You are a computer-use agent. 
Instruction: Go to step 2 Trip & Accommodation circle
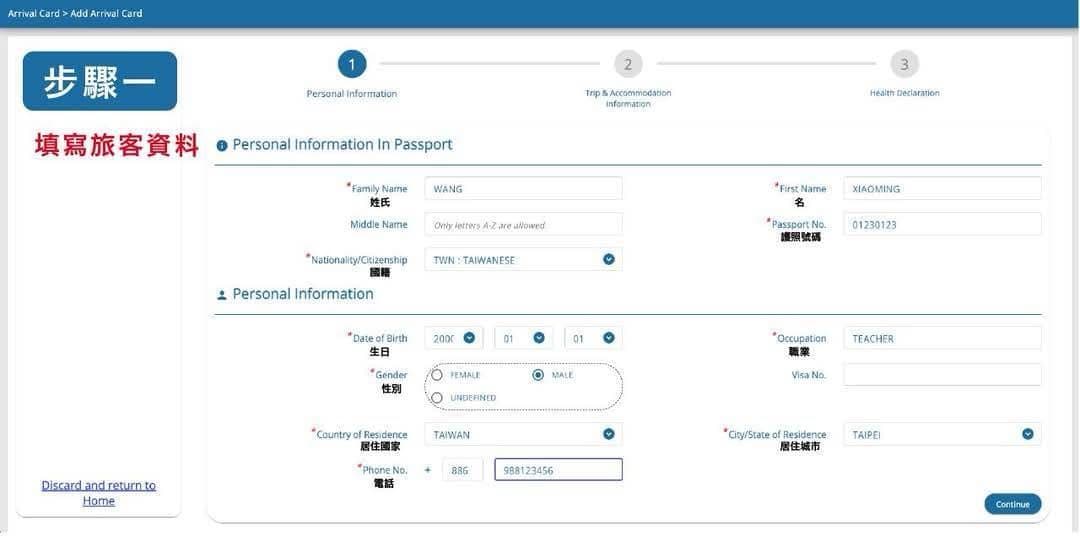coord(628,65)
